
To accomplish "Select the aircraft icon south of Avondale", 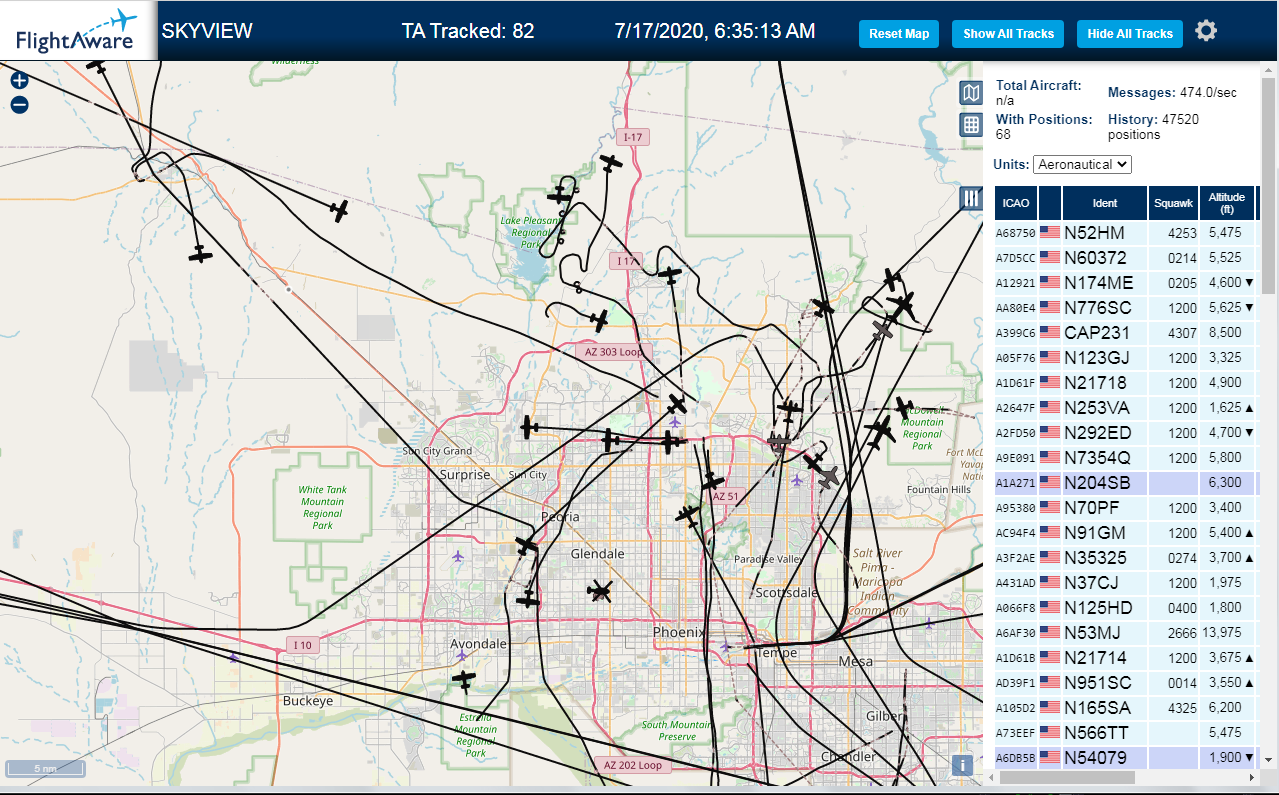I will click(x=464, y=680).
